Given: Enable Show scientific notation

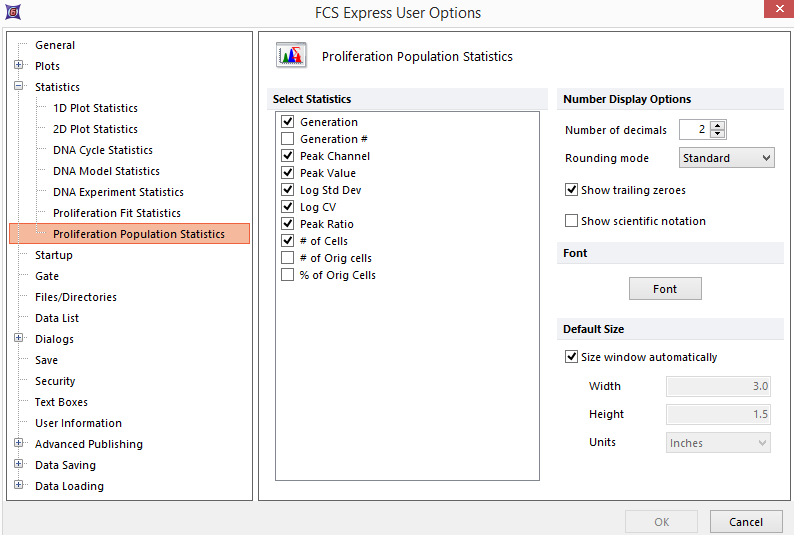Looking at the screenshot, I should 572,221.
